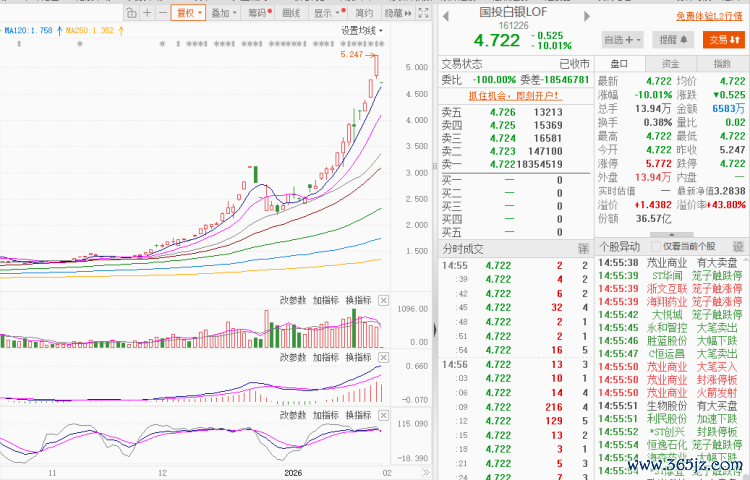
Task: Click the orange 交易 button
Action: (x=724, y=40)
